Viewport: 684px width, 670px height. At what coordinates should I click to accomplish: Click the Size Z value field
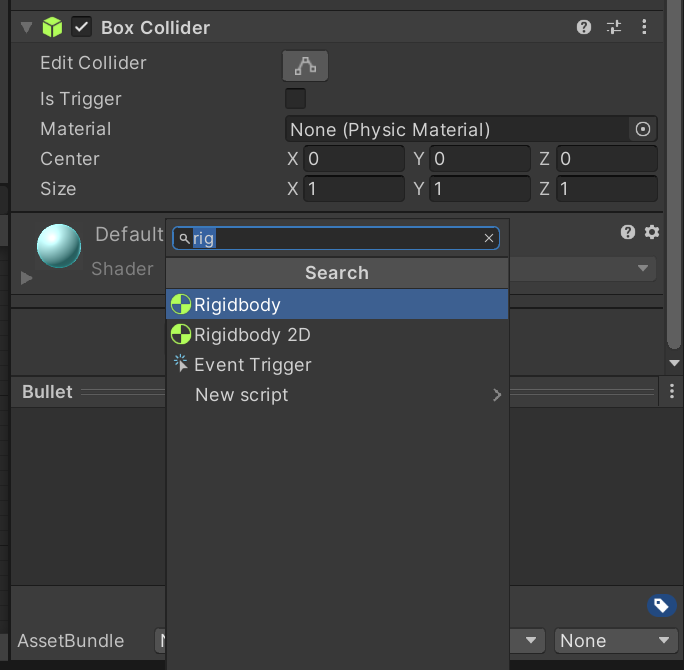pyautogui.click(x=606, y=189)
